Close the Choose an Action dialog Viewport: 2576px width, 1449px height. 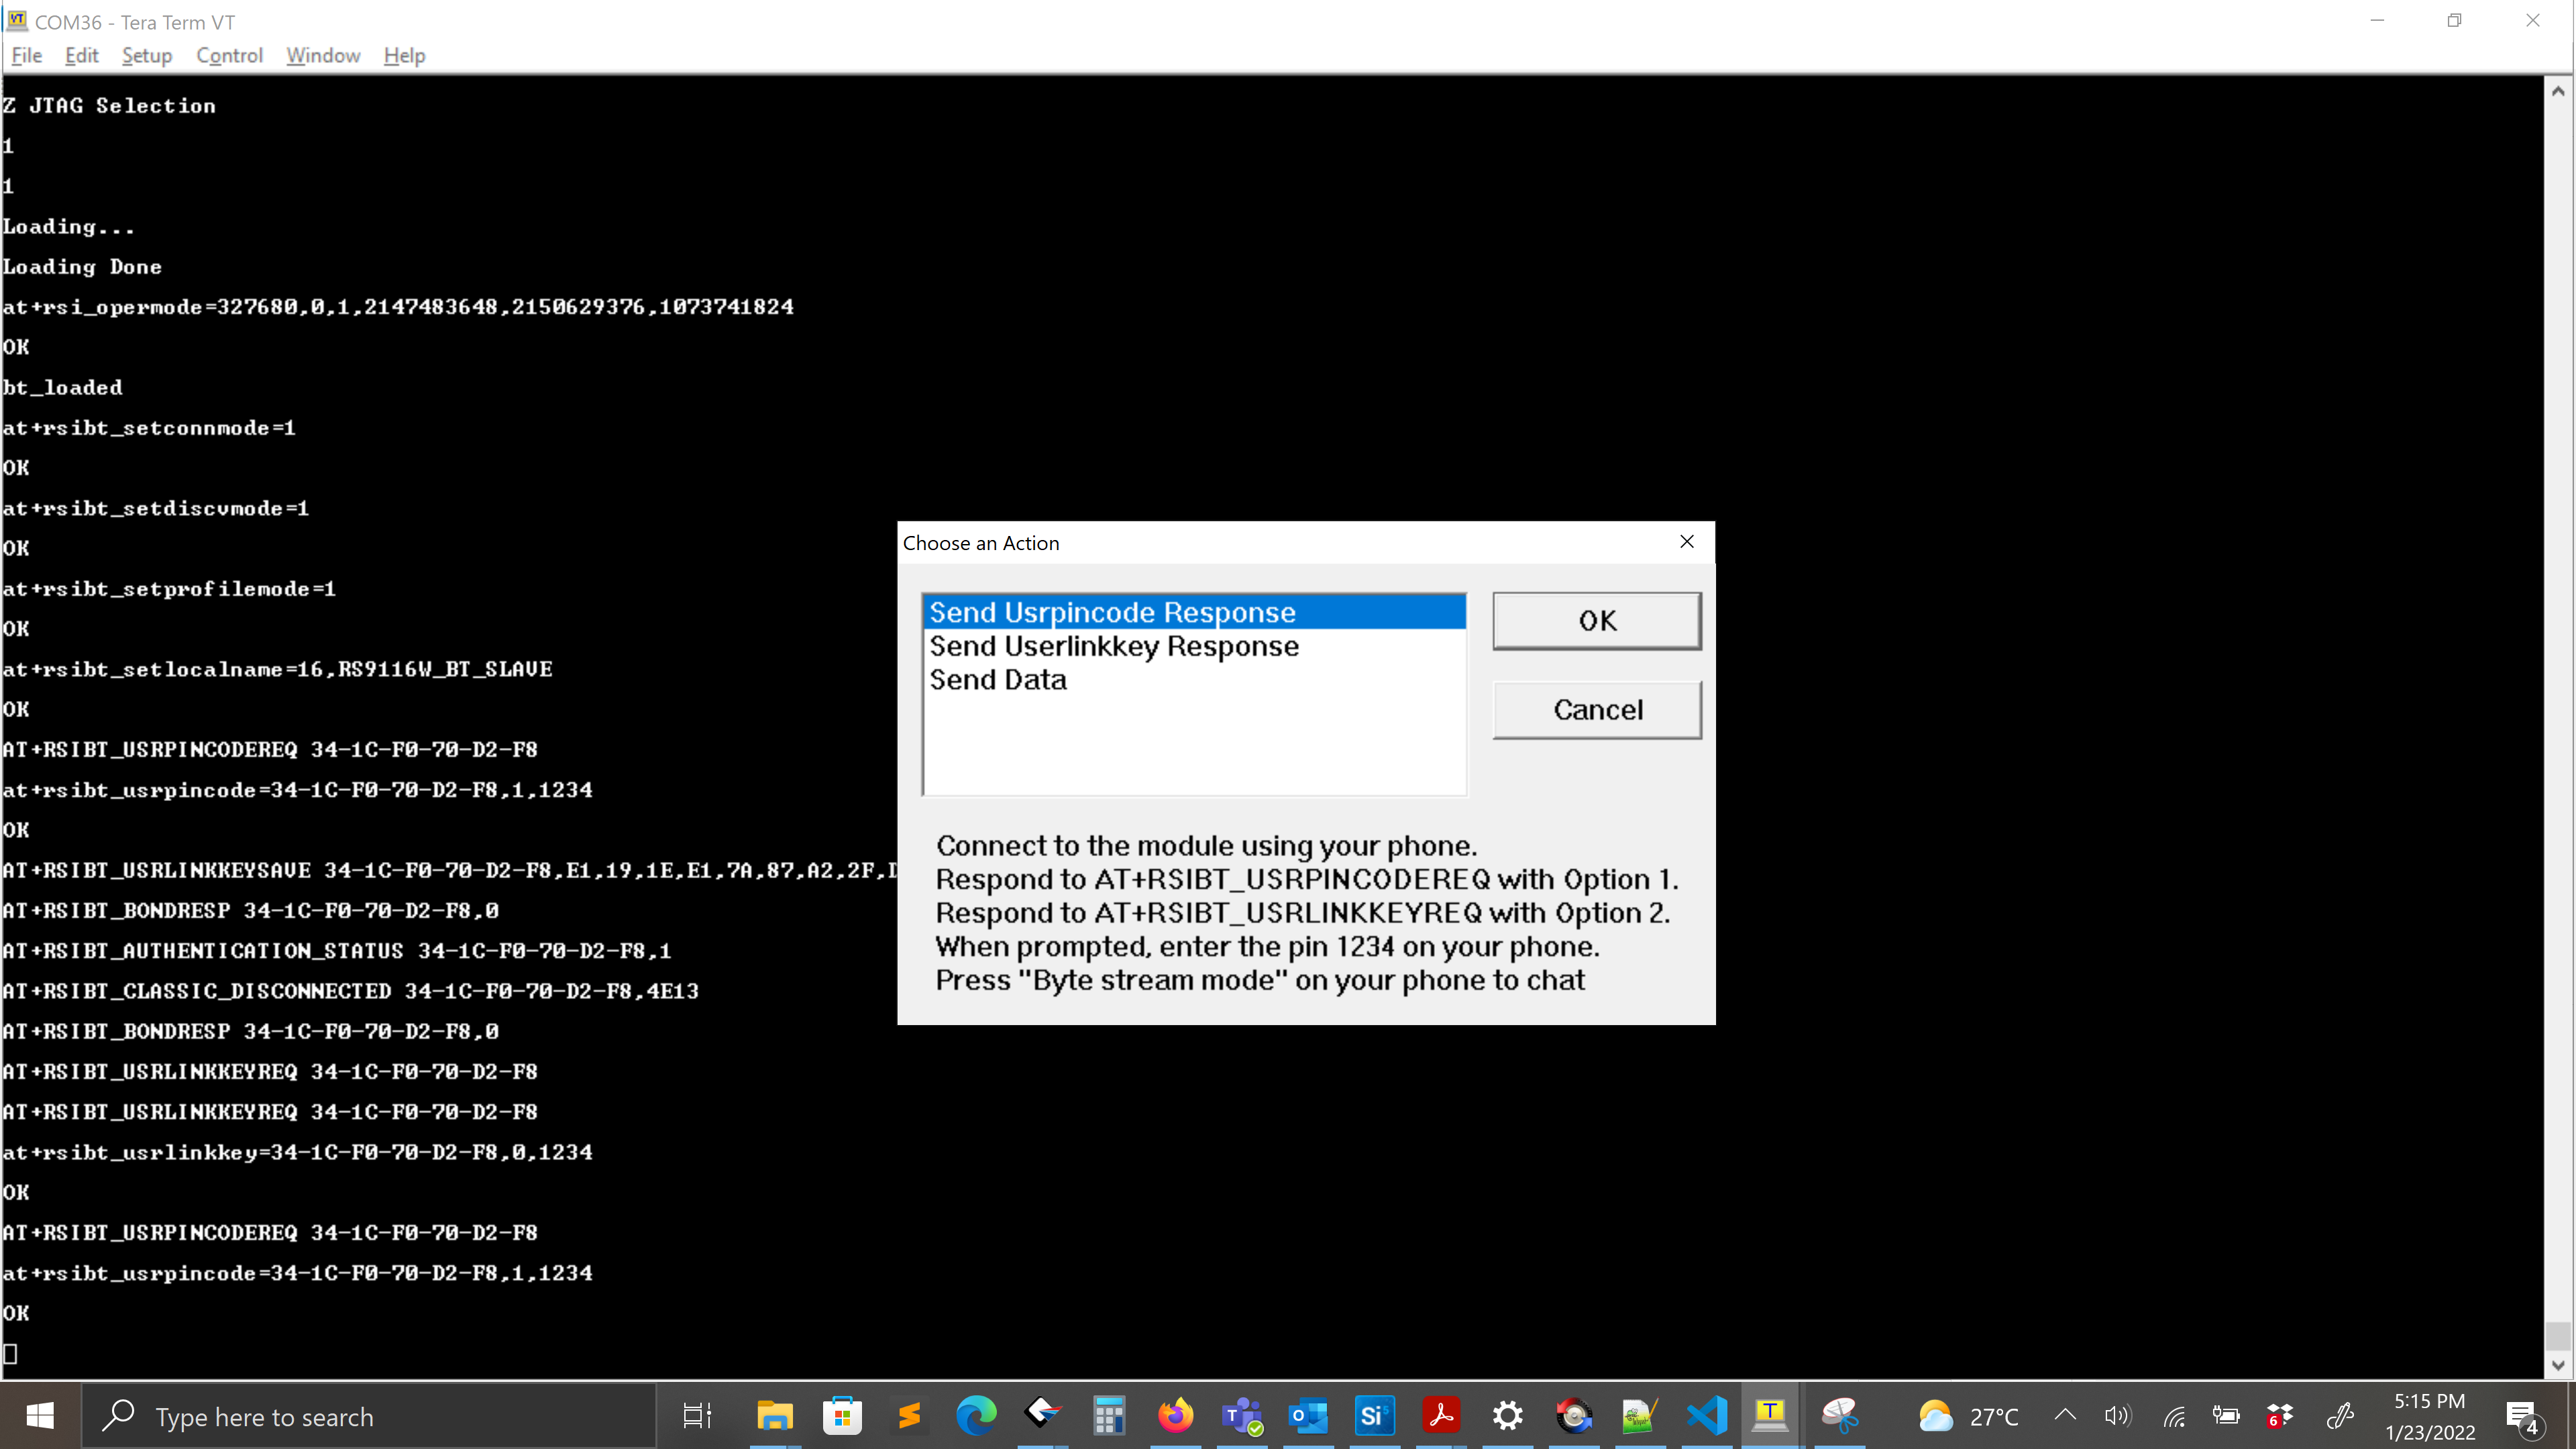(x=1686, y=542)
